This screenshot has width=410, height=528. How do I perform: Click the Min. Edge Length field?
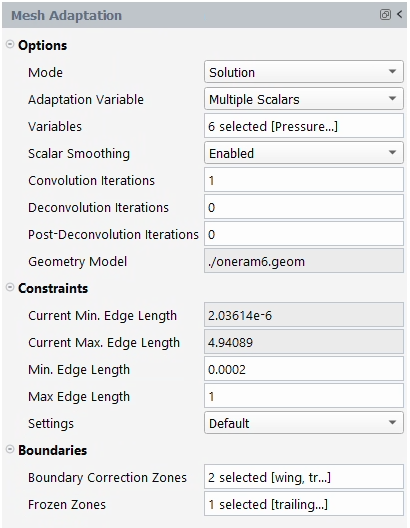coord(304,369)
